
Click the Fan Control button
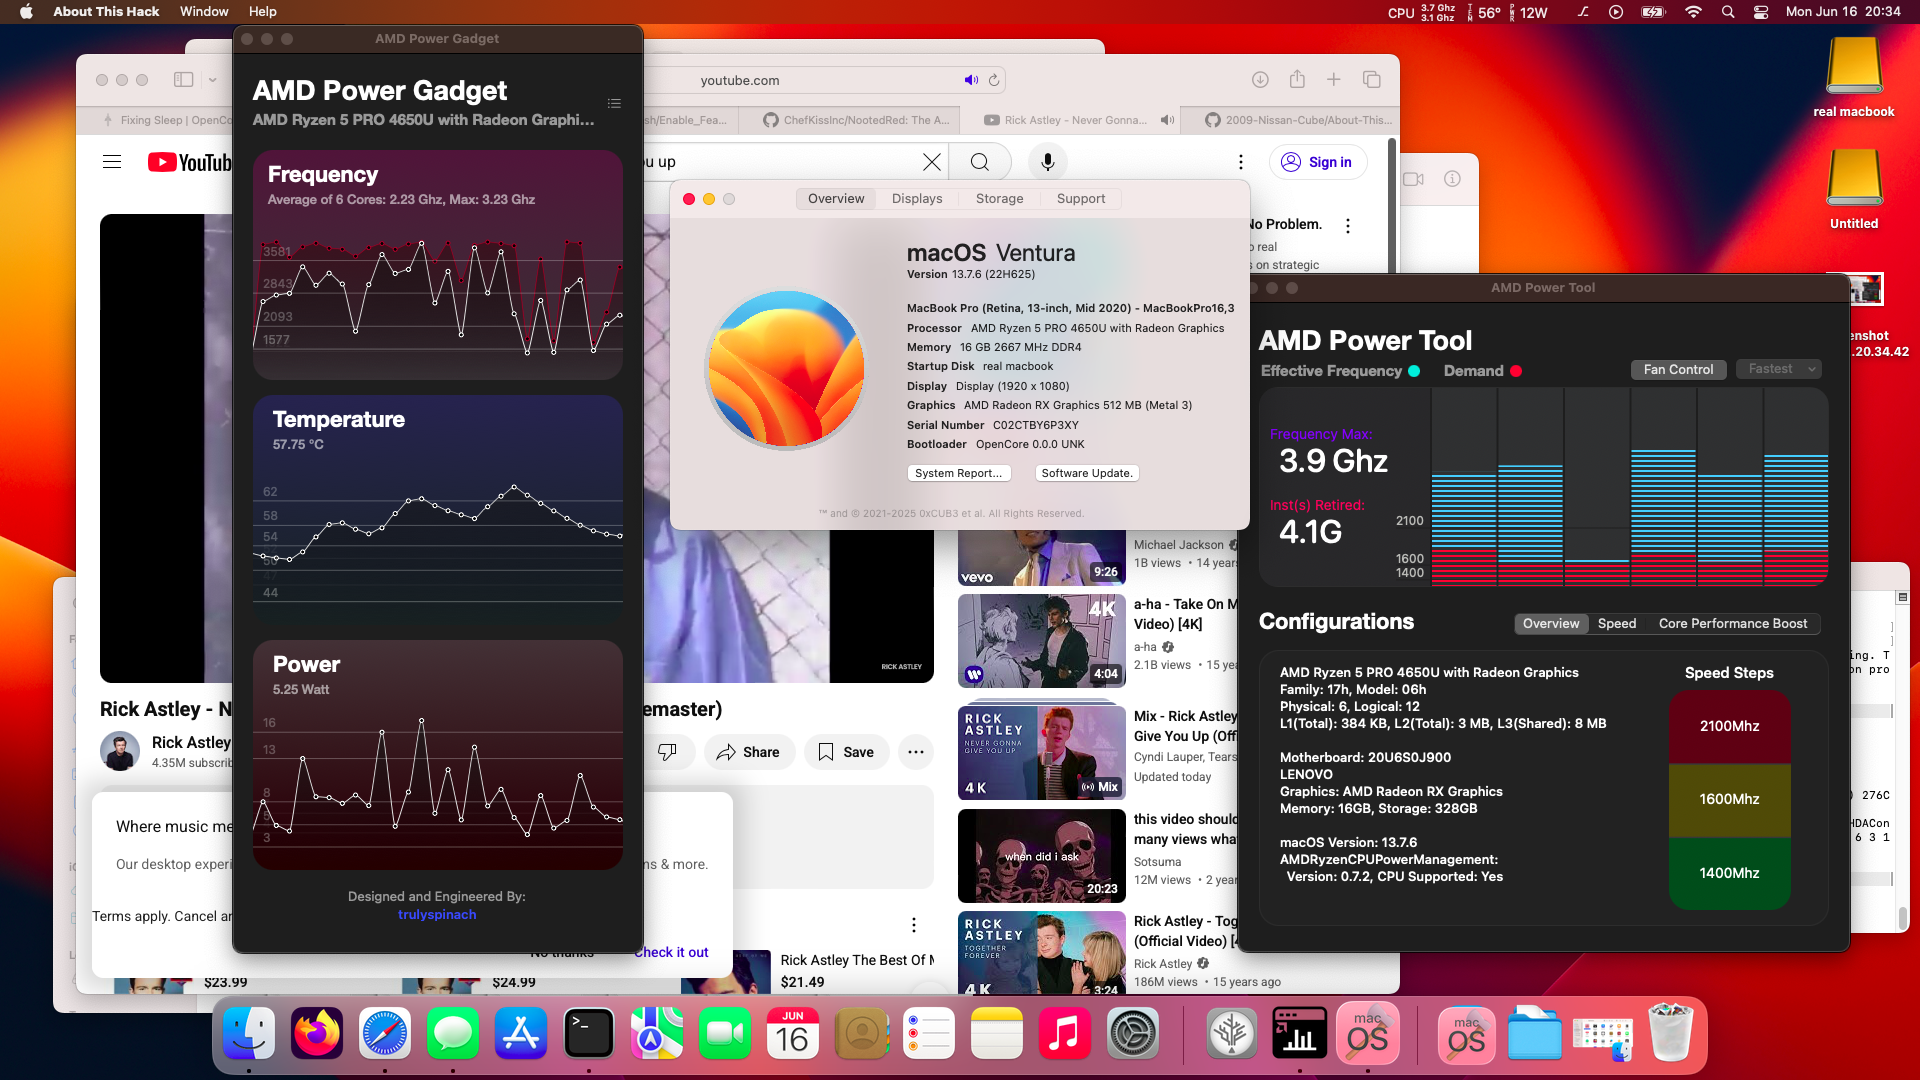[1678, 369]
